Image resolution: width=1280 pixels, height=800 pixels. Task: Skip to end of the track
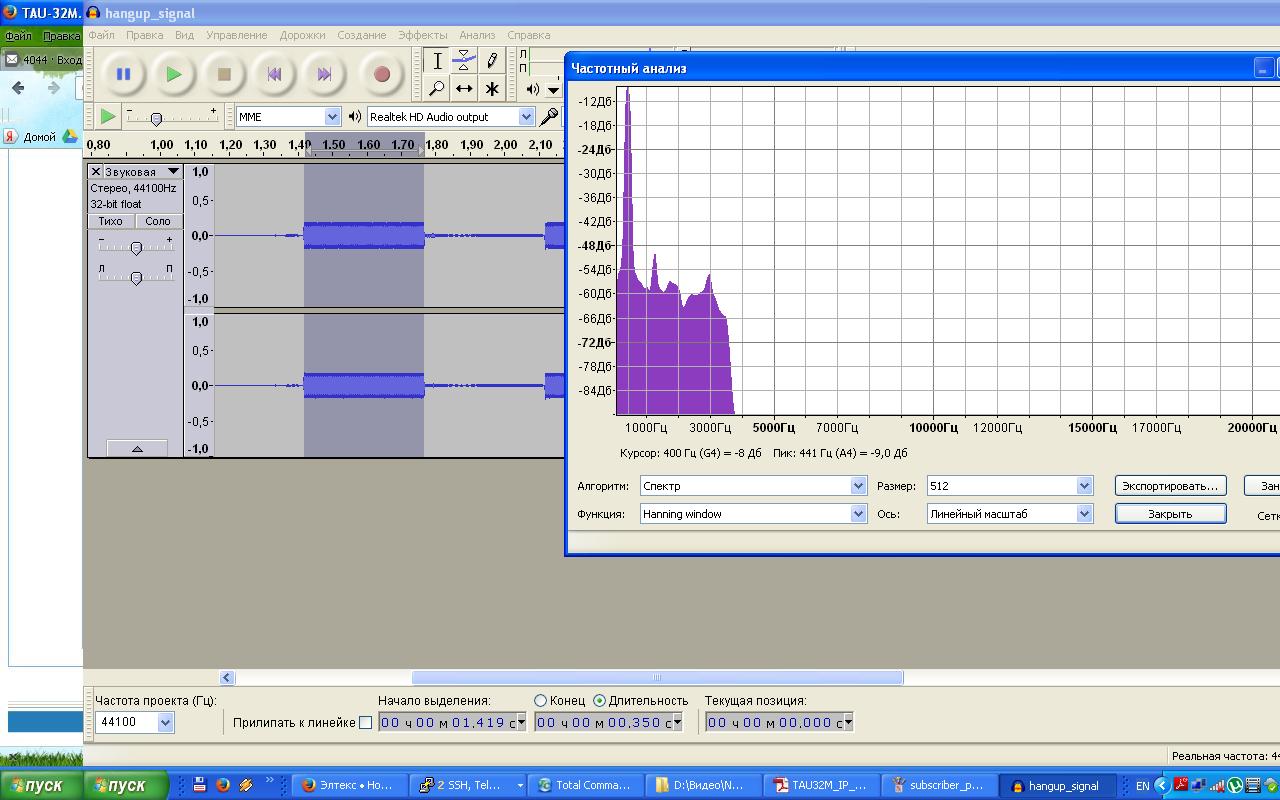coord(324,74)
